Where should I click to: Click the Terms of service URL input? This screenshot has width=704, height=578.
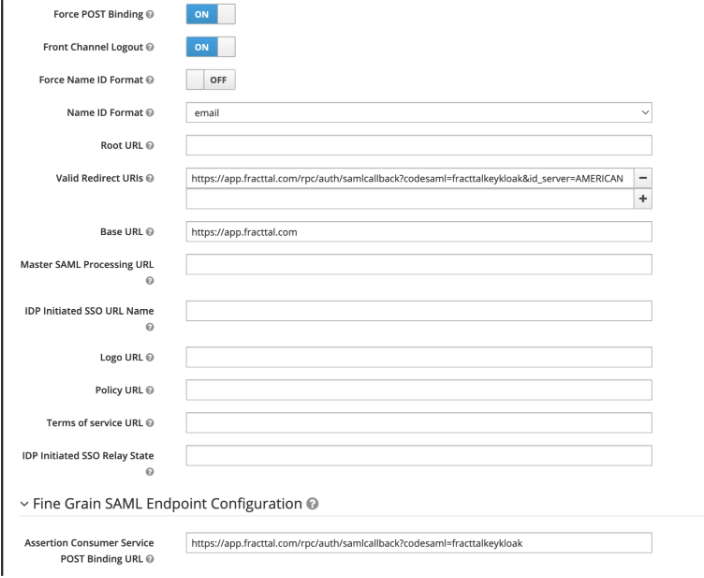click(419, 423)
